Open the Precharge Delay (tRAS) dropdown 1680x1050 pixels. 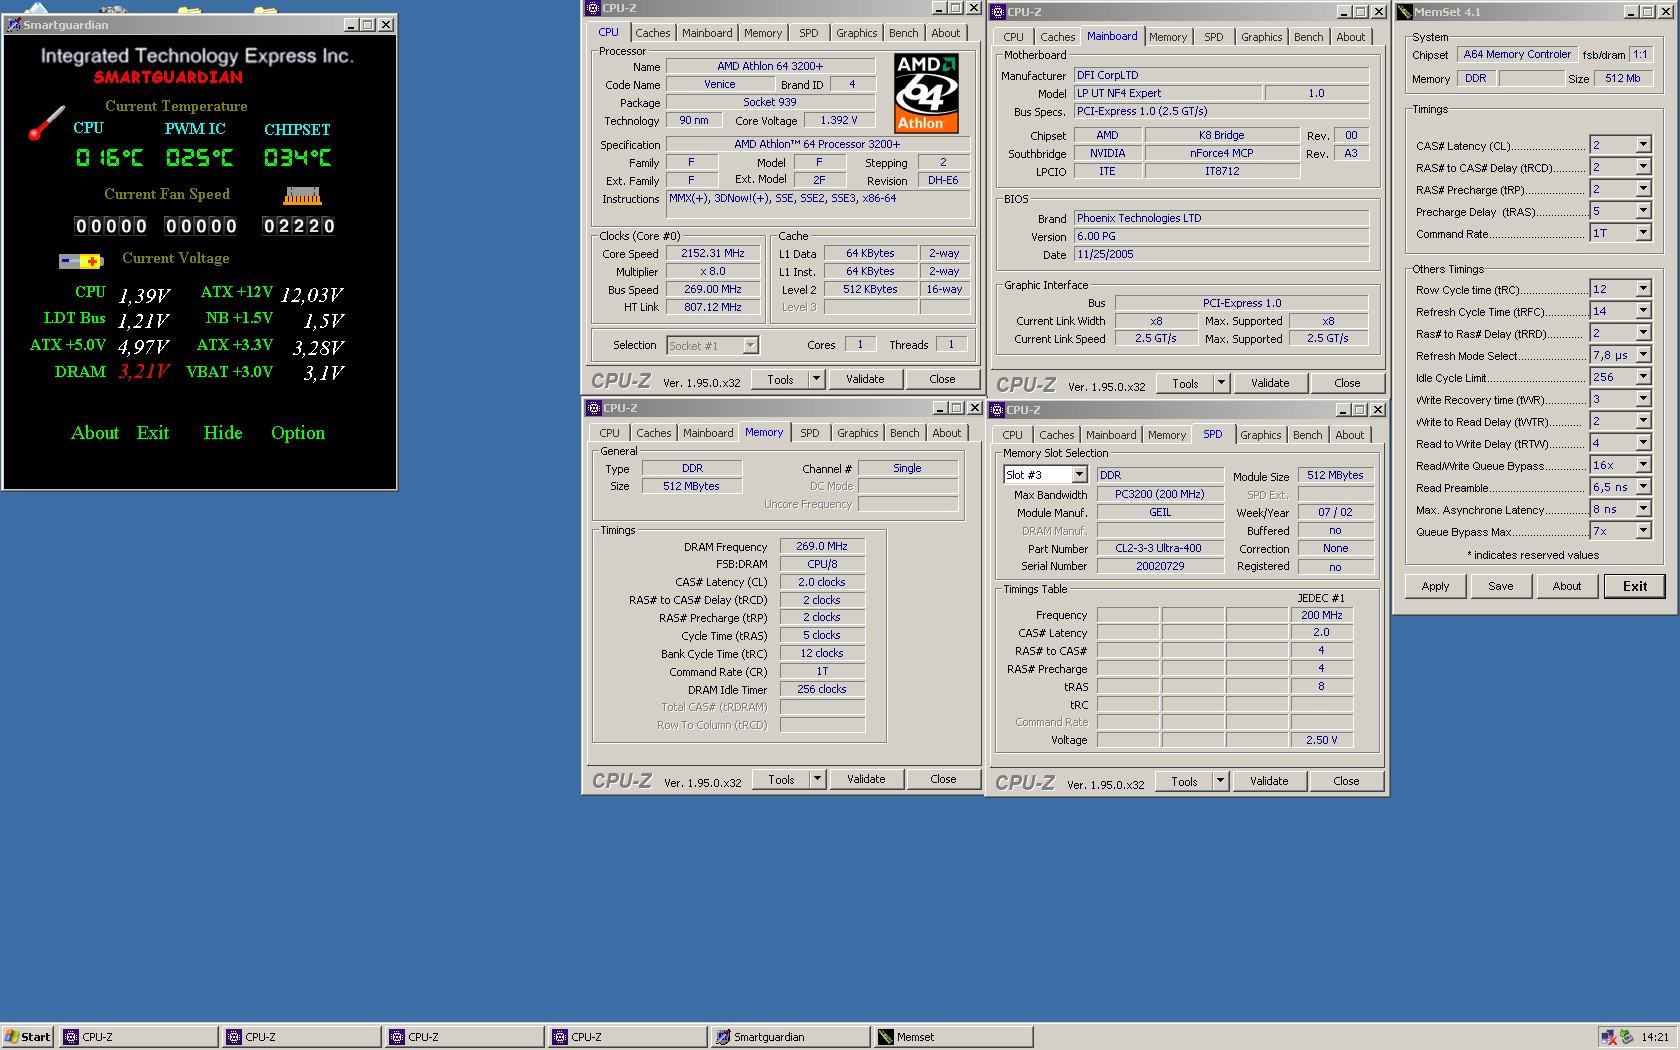point(1642,211)
